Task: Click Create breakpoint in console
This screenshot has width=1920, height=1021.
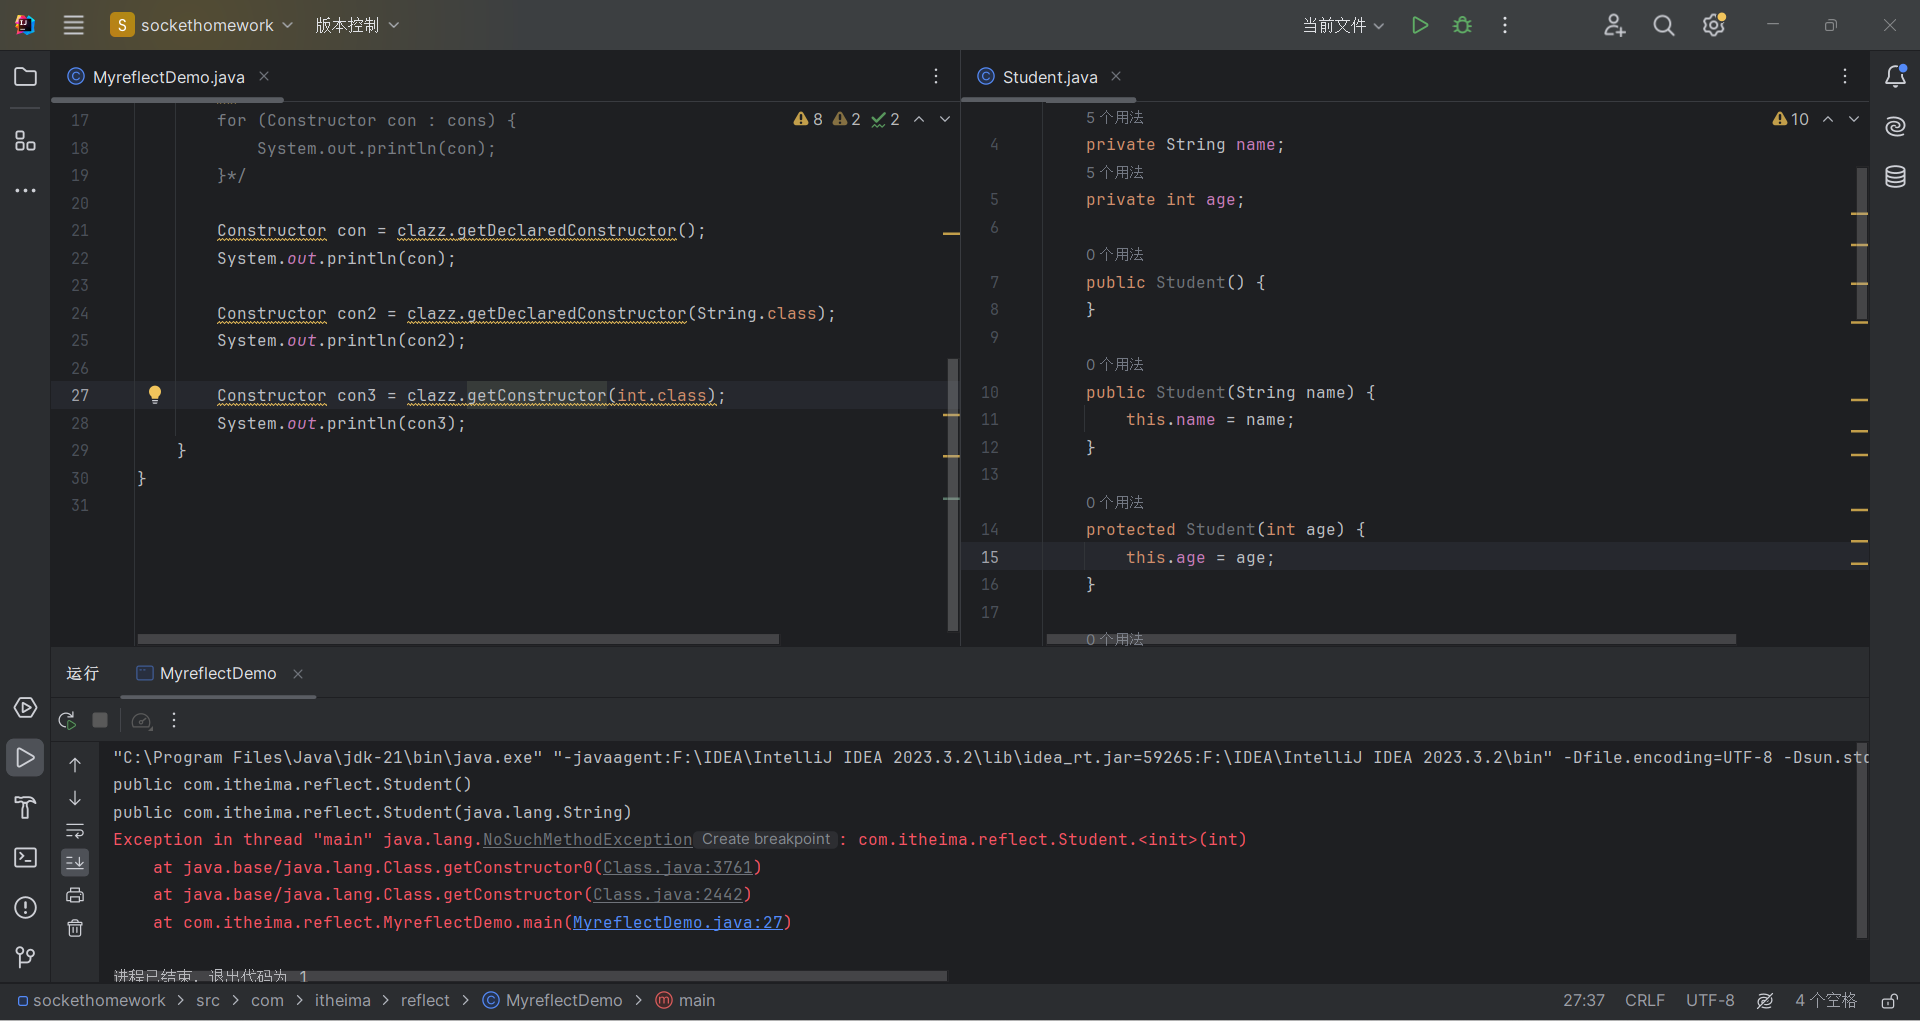Action: [x=766, y=840]
